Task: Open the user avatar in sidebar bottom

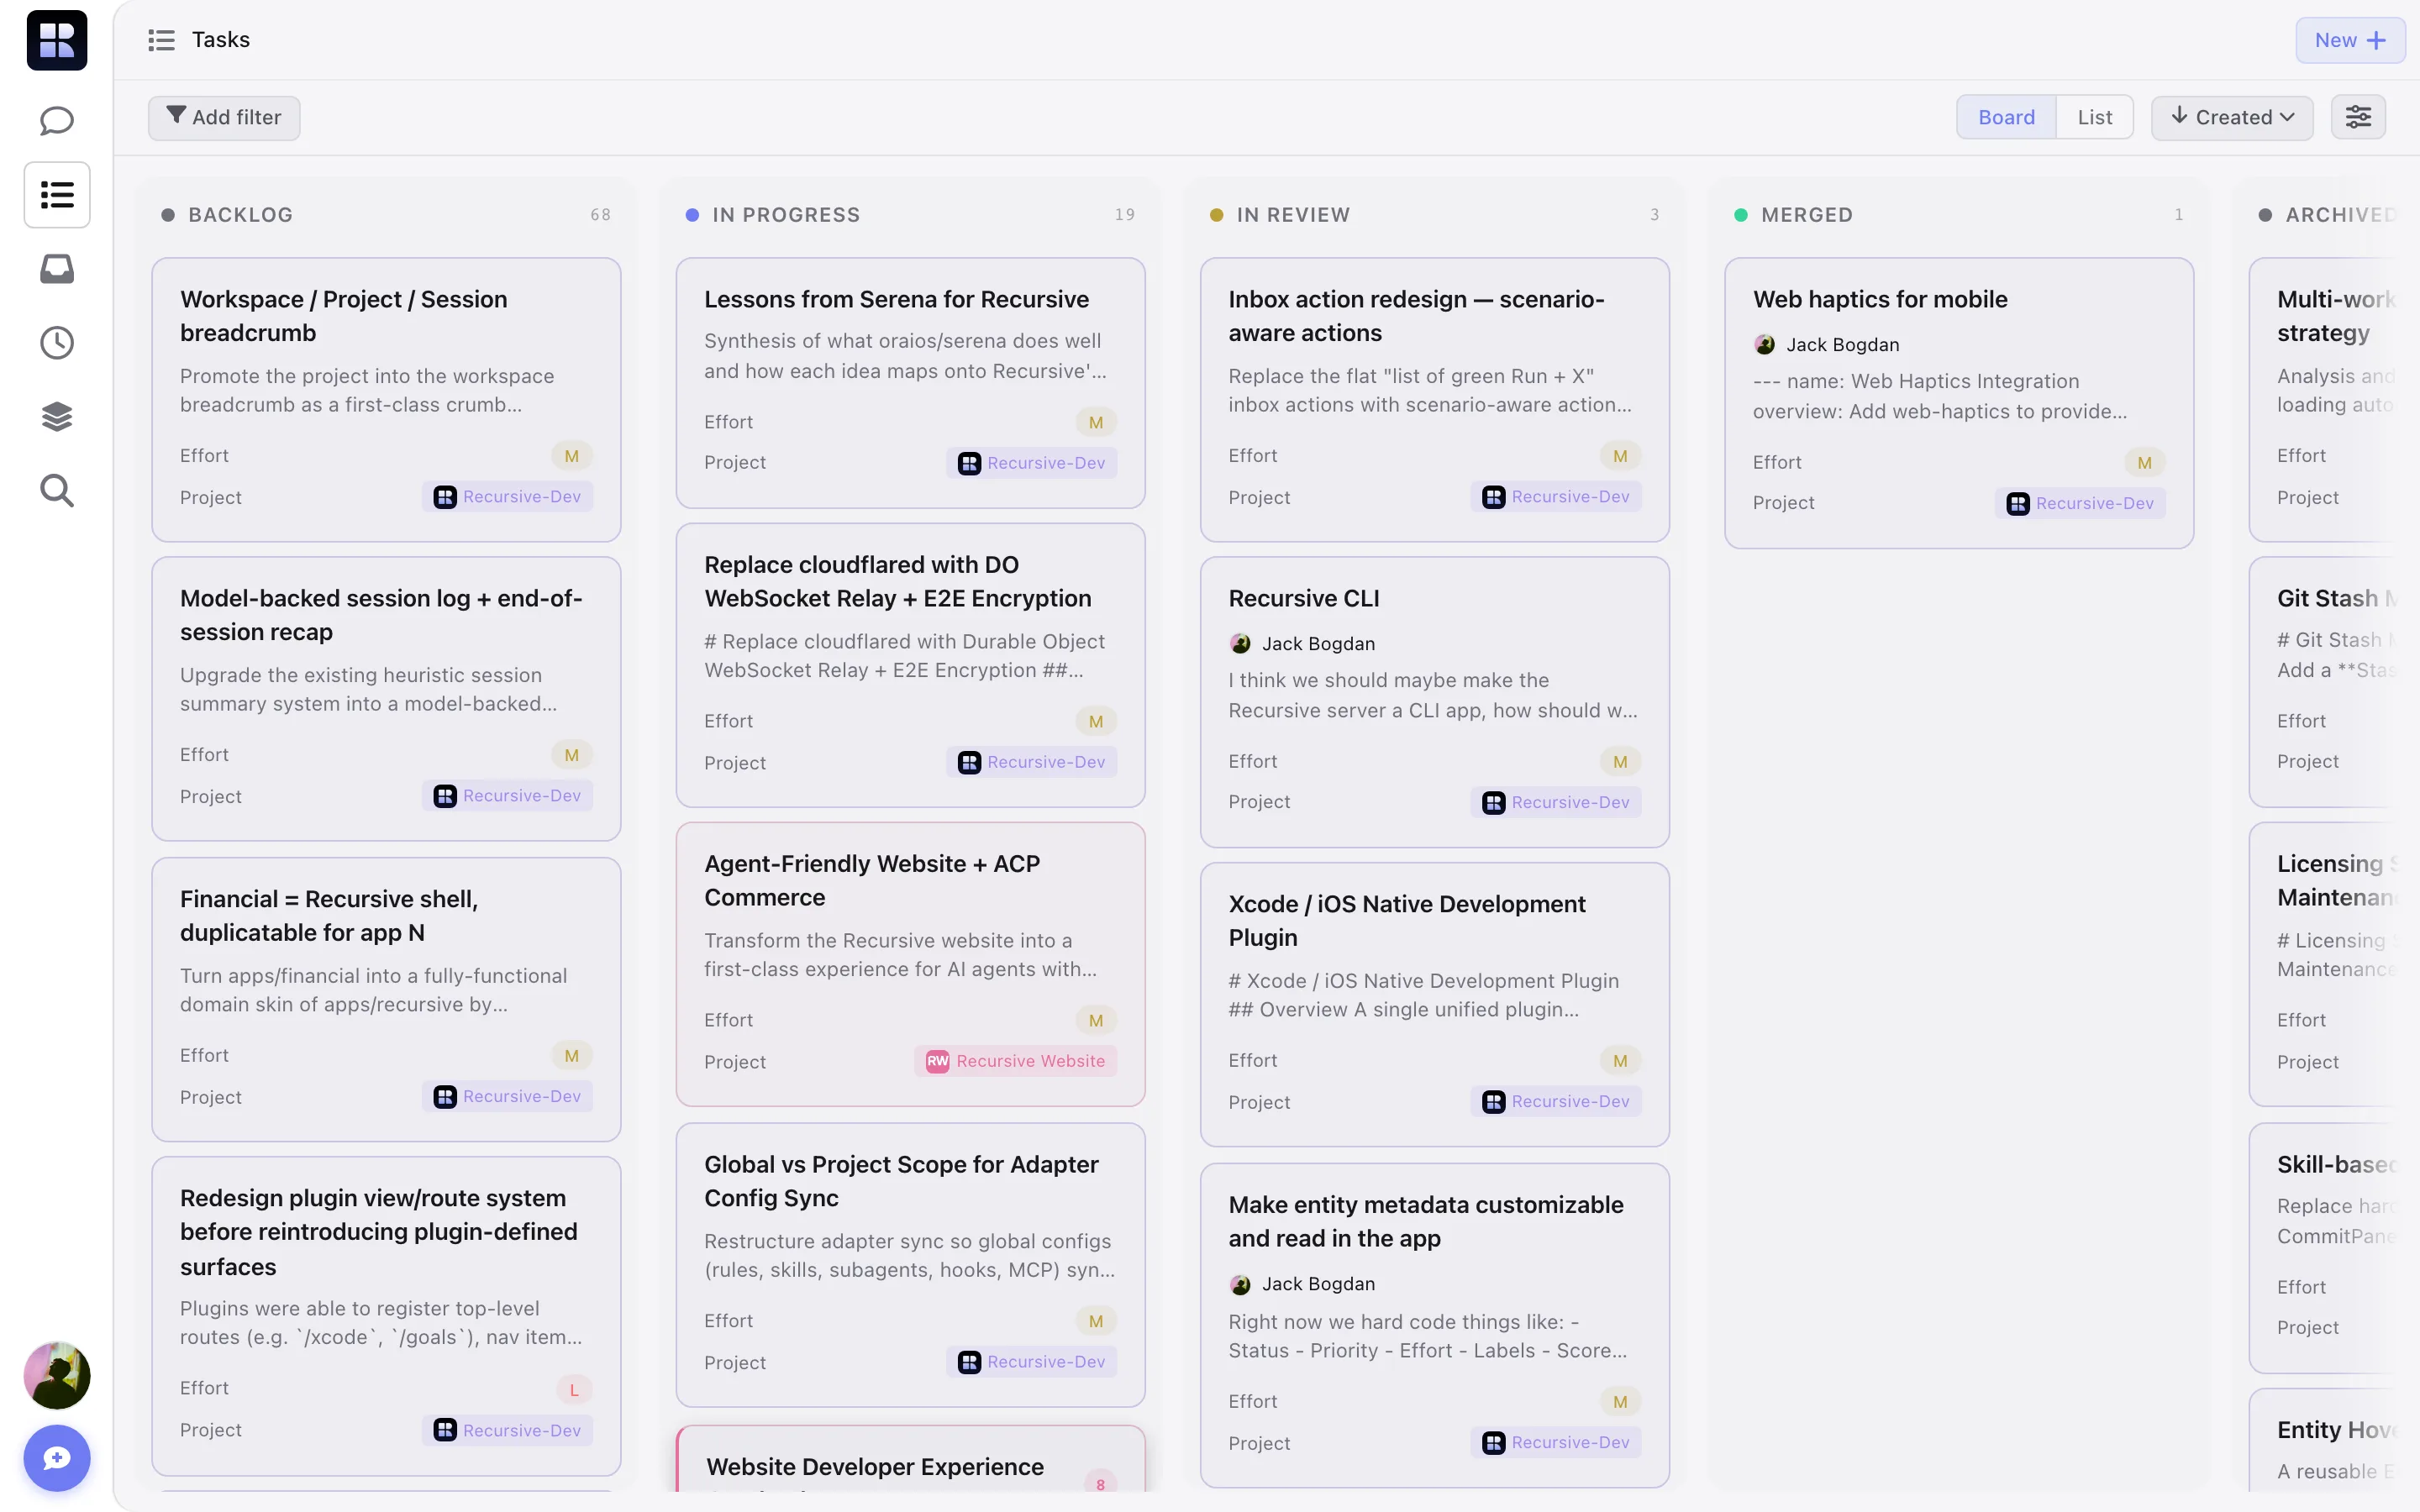Action: point(57,1376)
